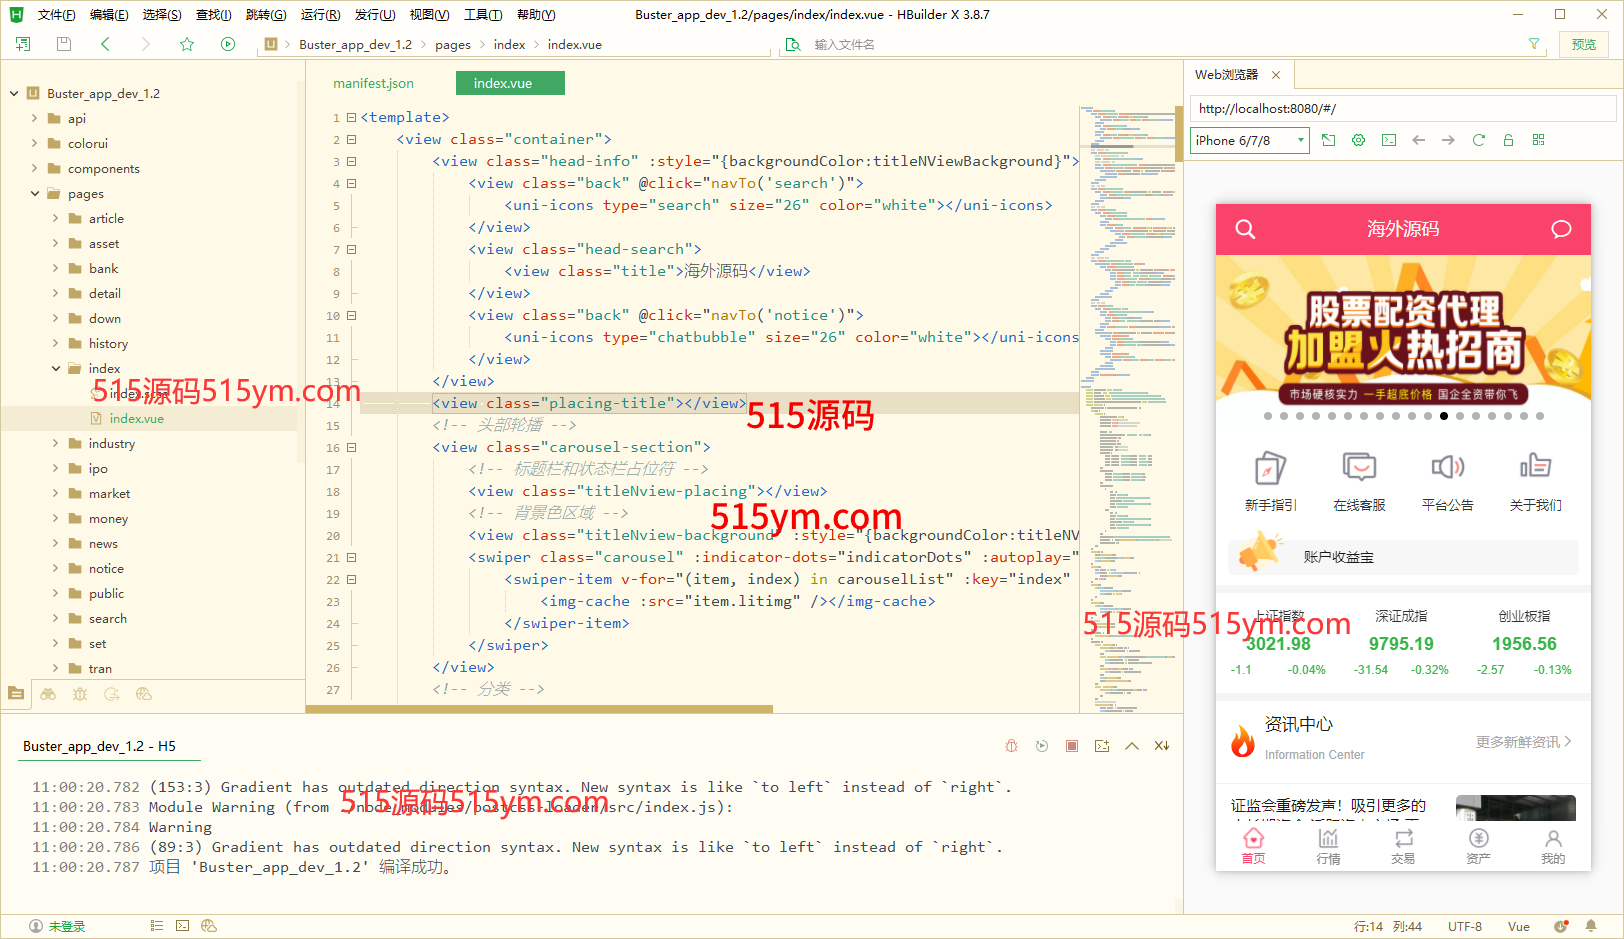The width and height of the screenshot is (1624, 939).
Task: Click the notification bell in status bar
Action: (x=1591, y=926)
